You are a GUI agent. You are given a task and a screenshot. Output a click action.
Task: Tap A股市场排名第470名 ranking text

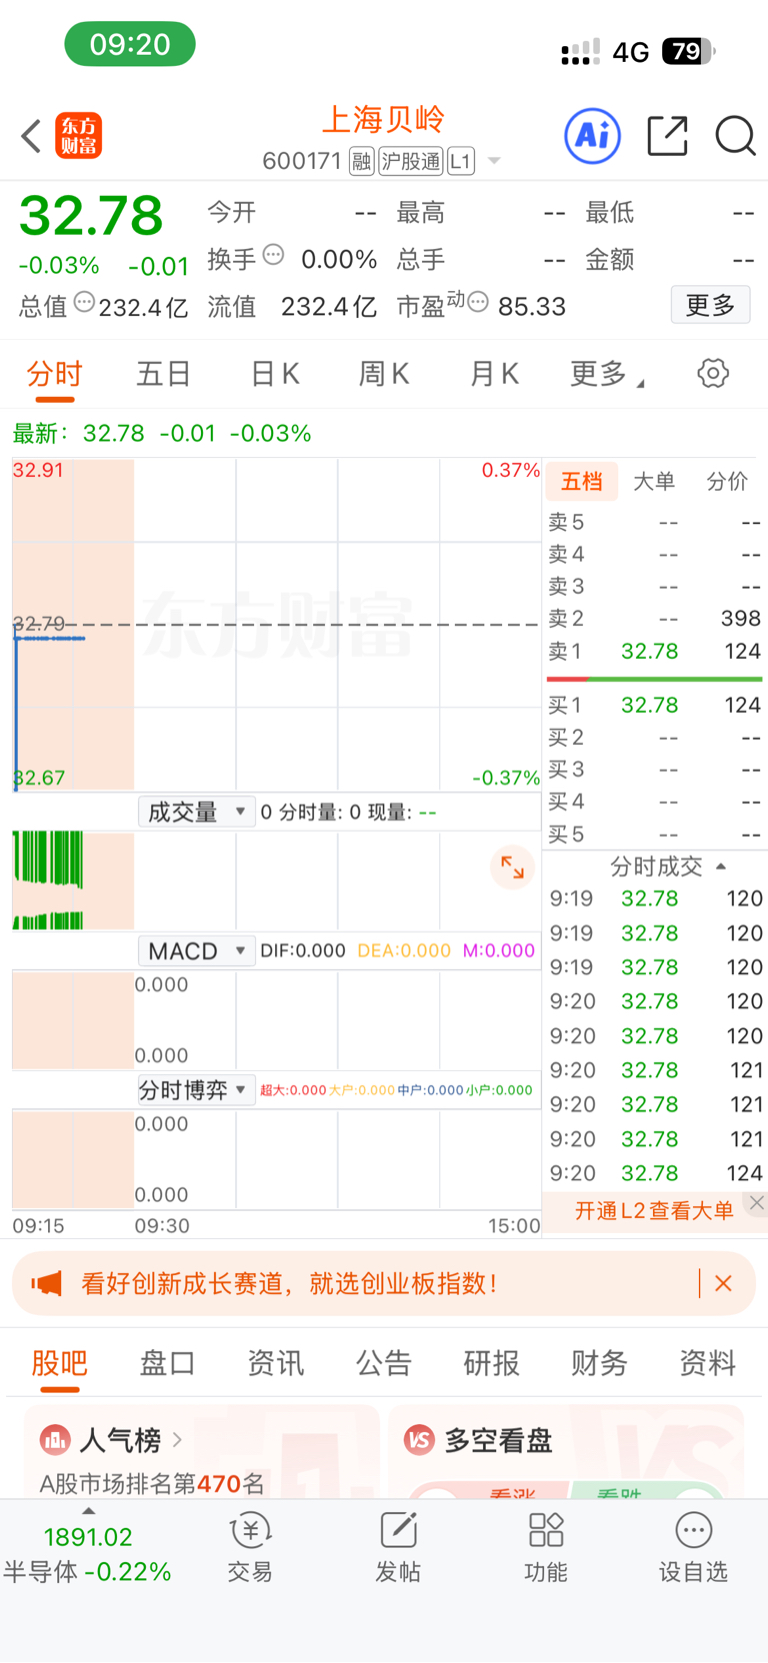coord(152,1483)
